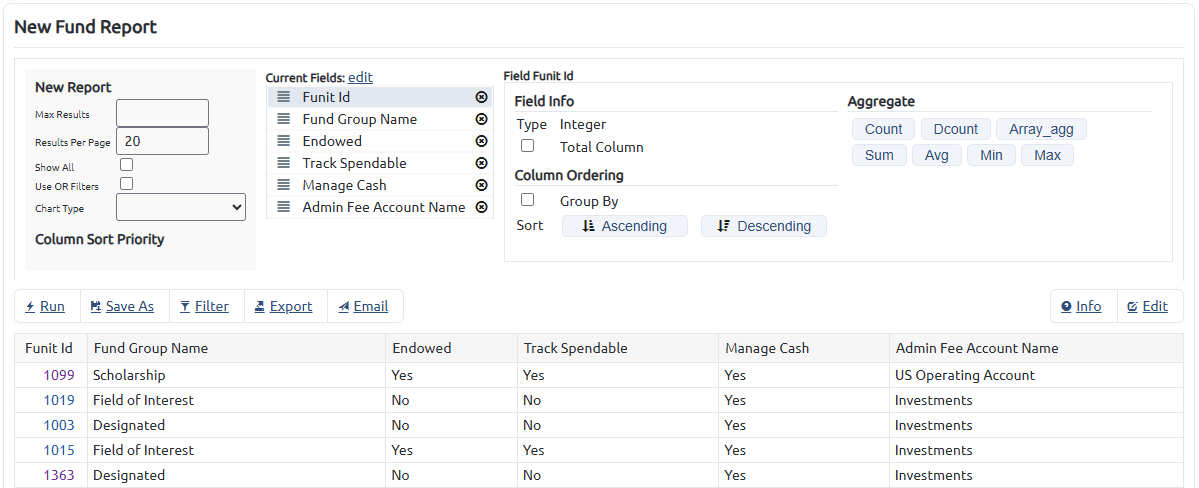Remove the Fund Group Name field
Screen dimensions: 1199x488
[481, 119]
